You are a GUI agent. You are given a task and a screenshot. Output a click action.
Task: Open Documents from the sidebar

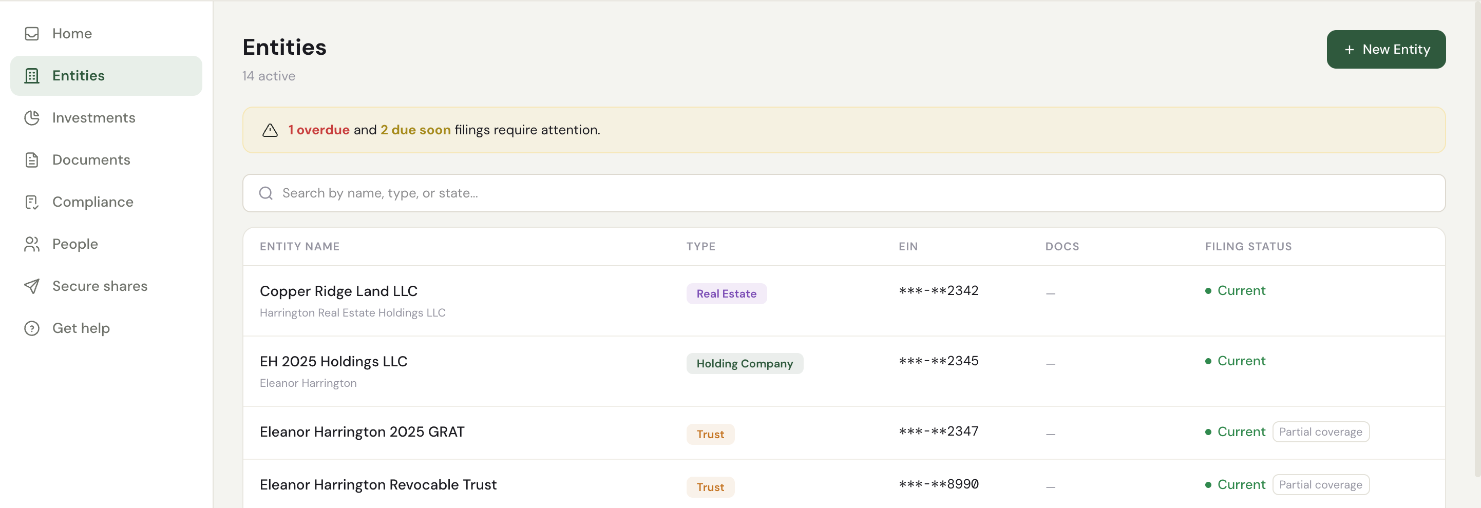[106, 159]
